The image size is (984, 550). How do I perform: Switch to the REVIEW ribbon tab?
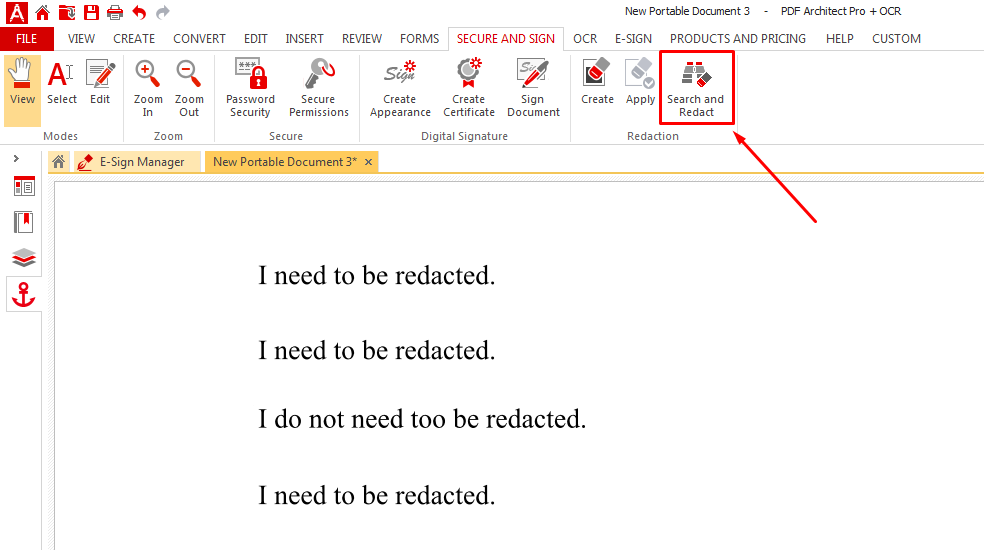[x=362, y=39]
